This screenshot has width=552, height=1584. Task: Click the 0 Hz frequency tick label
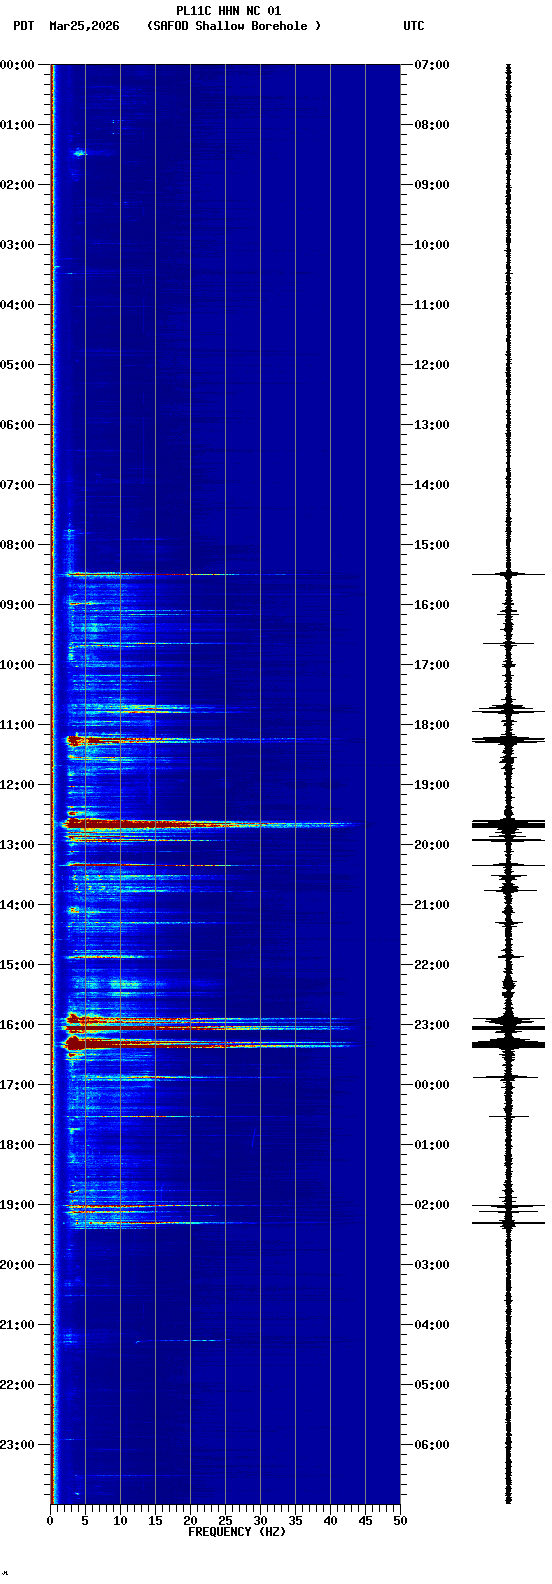[x=50, y=1521]
